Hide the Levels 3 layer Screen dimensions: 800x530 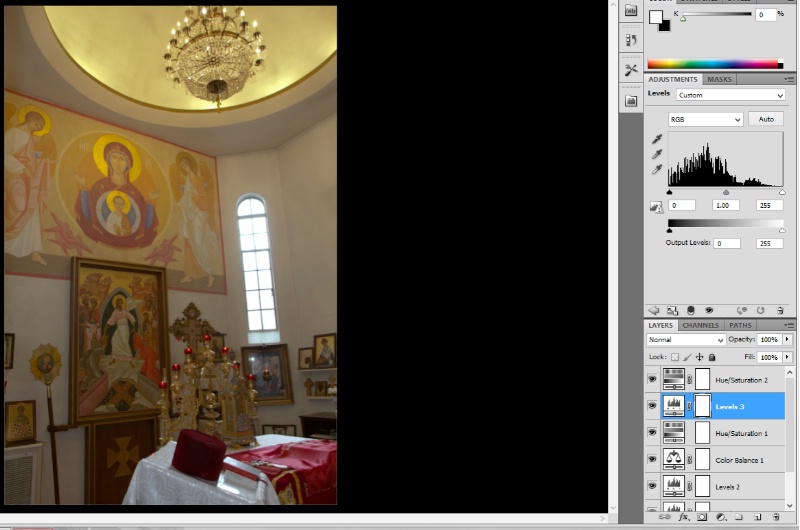pyautogui.click(x=652, y=406)
